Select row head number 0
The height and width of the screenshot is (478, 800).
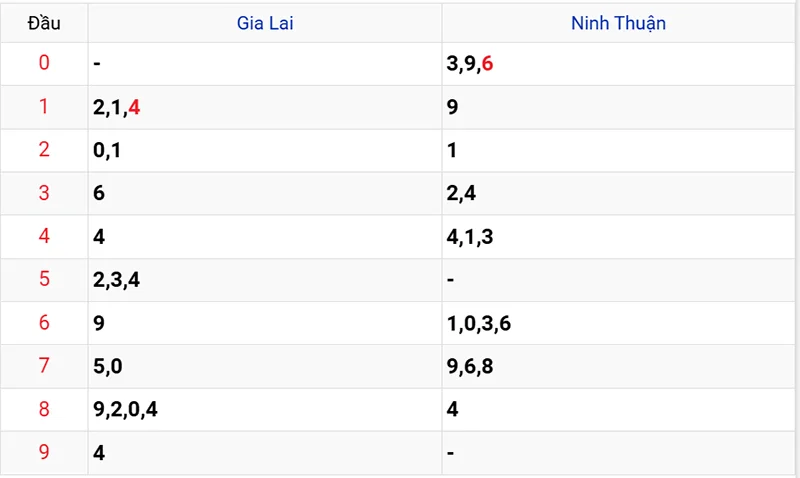[x=44, y=63]
